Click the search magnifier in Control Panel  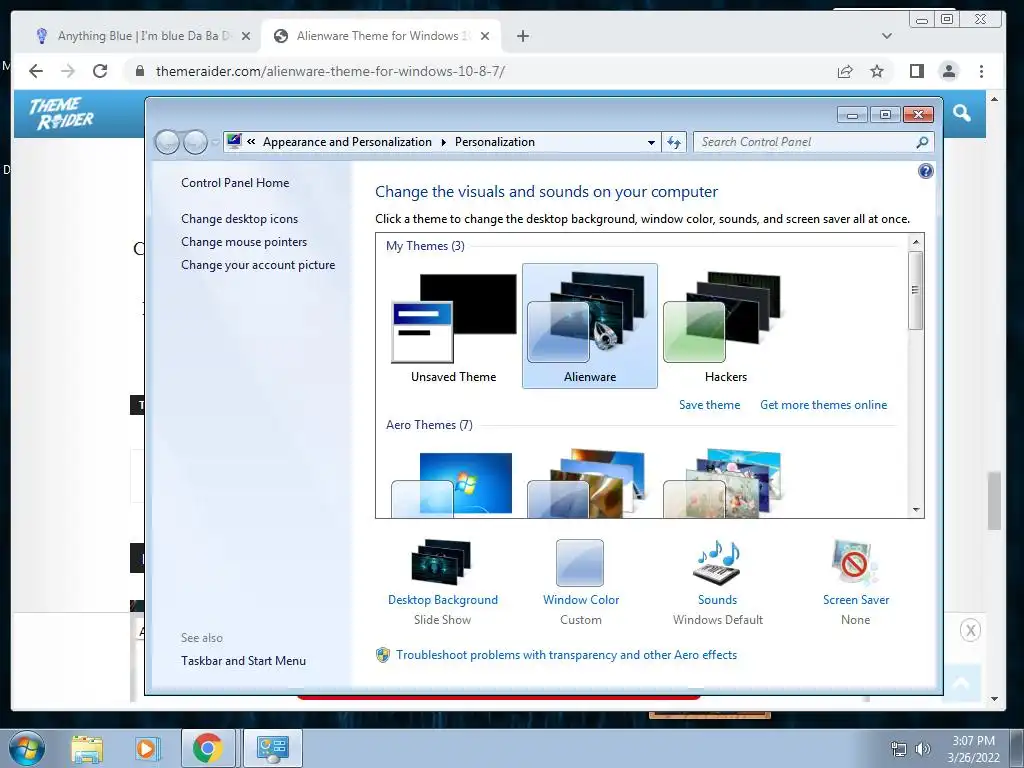[922, 142]
